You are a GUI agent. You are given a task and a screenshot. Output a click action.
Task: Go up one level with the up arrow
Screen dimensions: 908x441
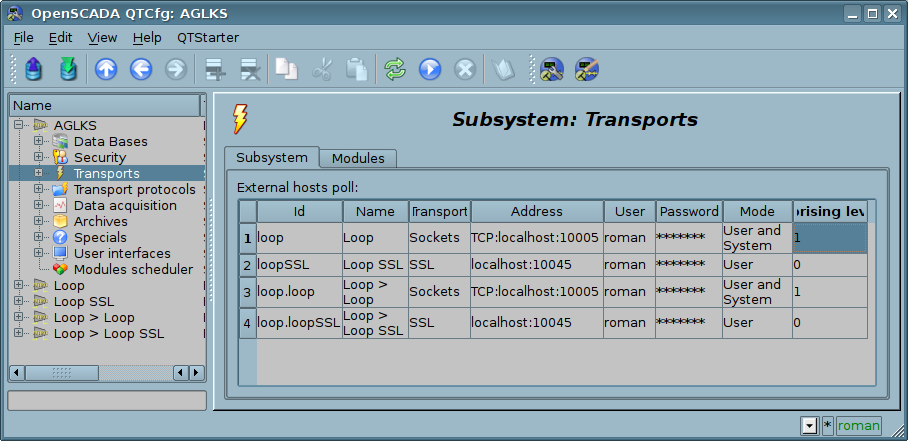pos(106,70)
